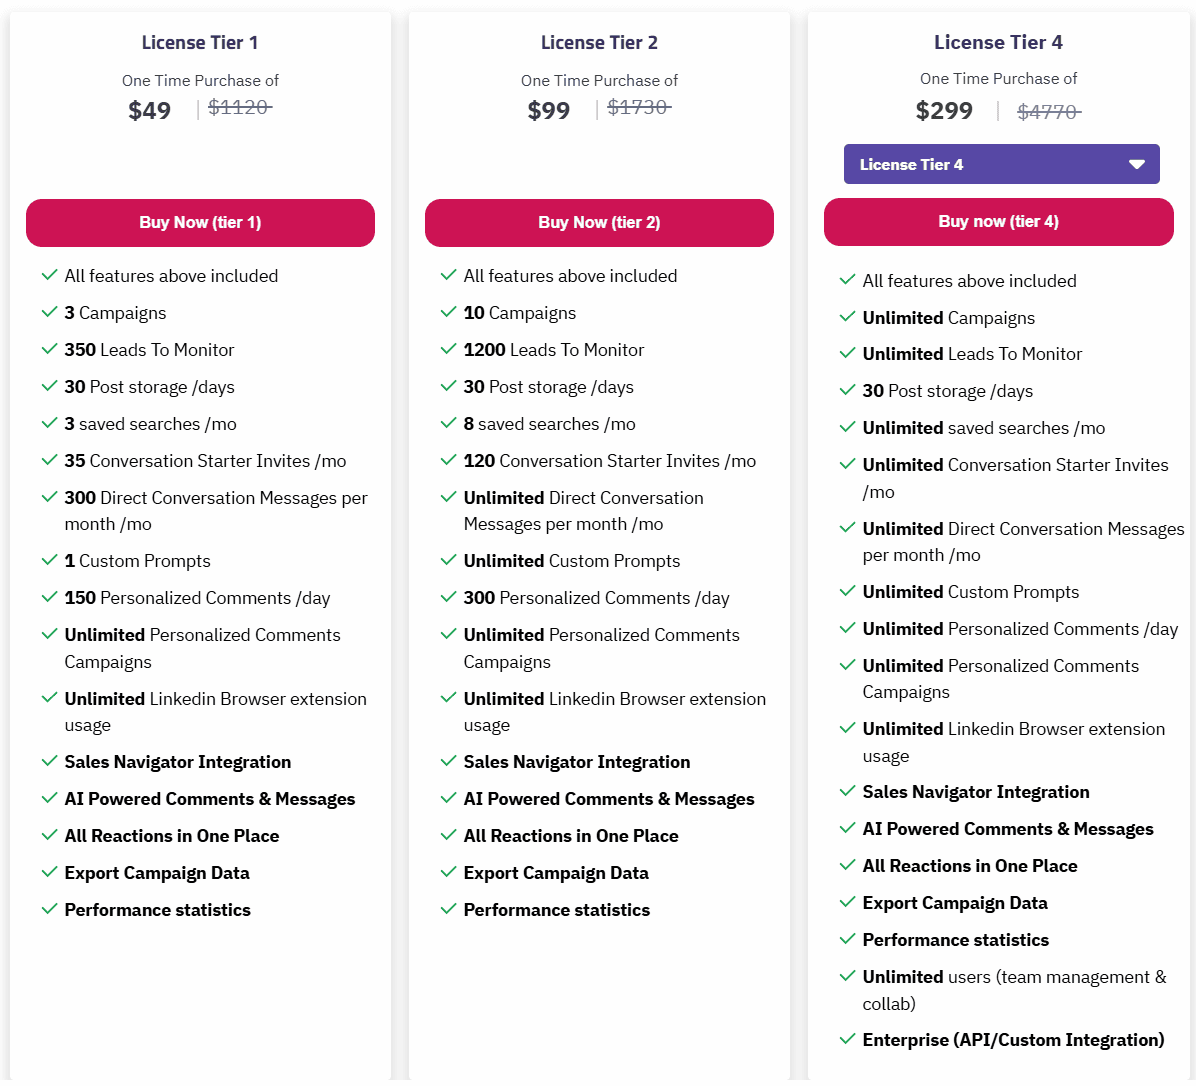
Task: Click the License Tier 2 heading
Action: click(599, 42)
